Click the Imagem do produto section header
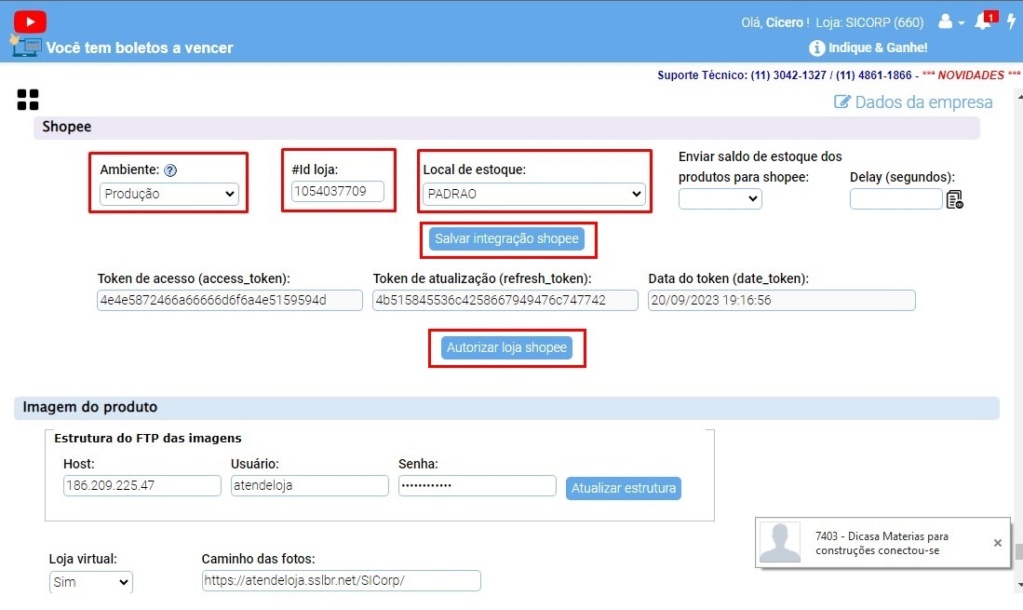The height and width of the screenshot is (610, 1023). 506,407
